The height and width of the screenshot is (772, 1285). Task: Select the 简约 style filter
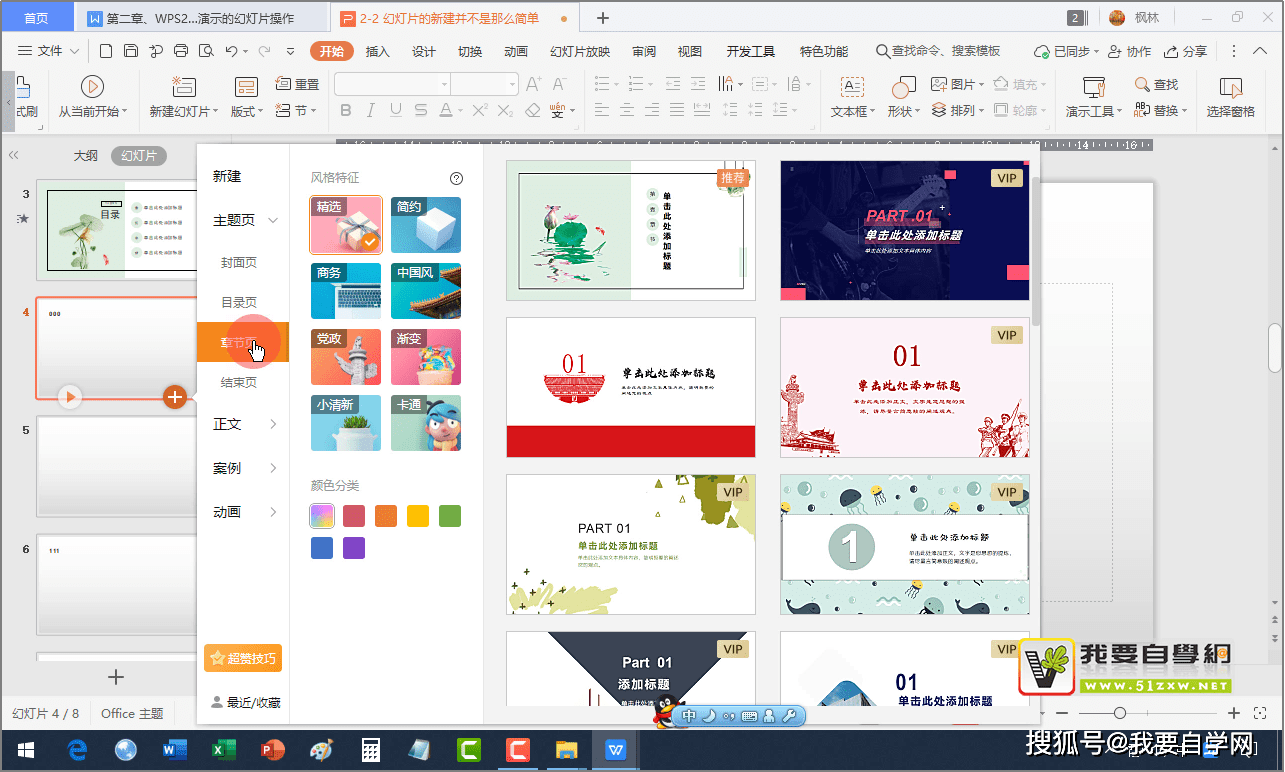[x=426, y=224]
